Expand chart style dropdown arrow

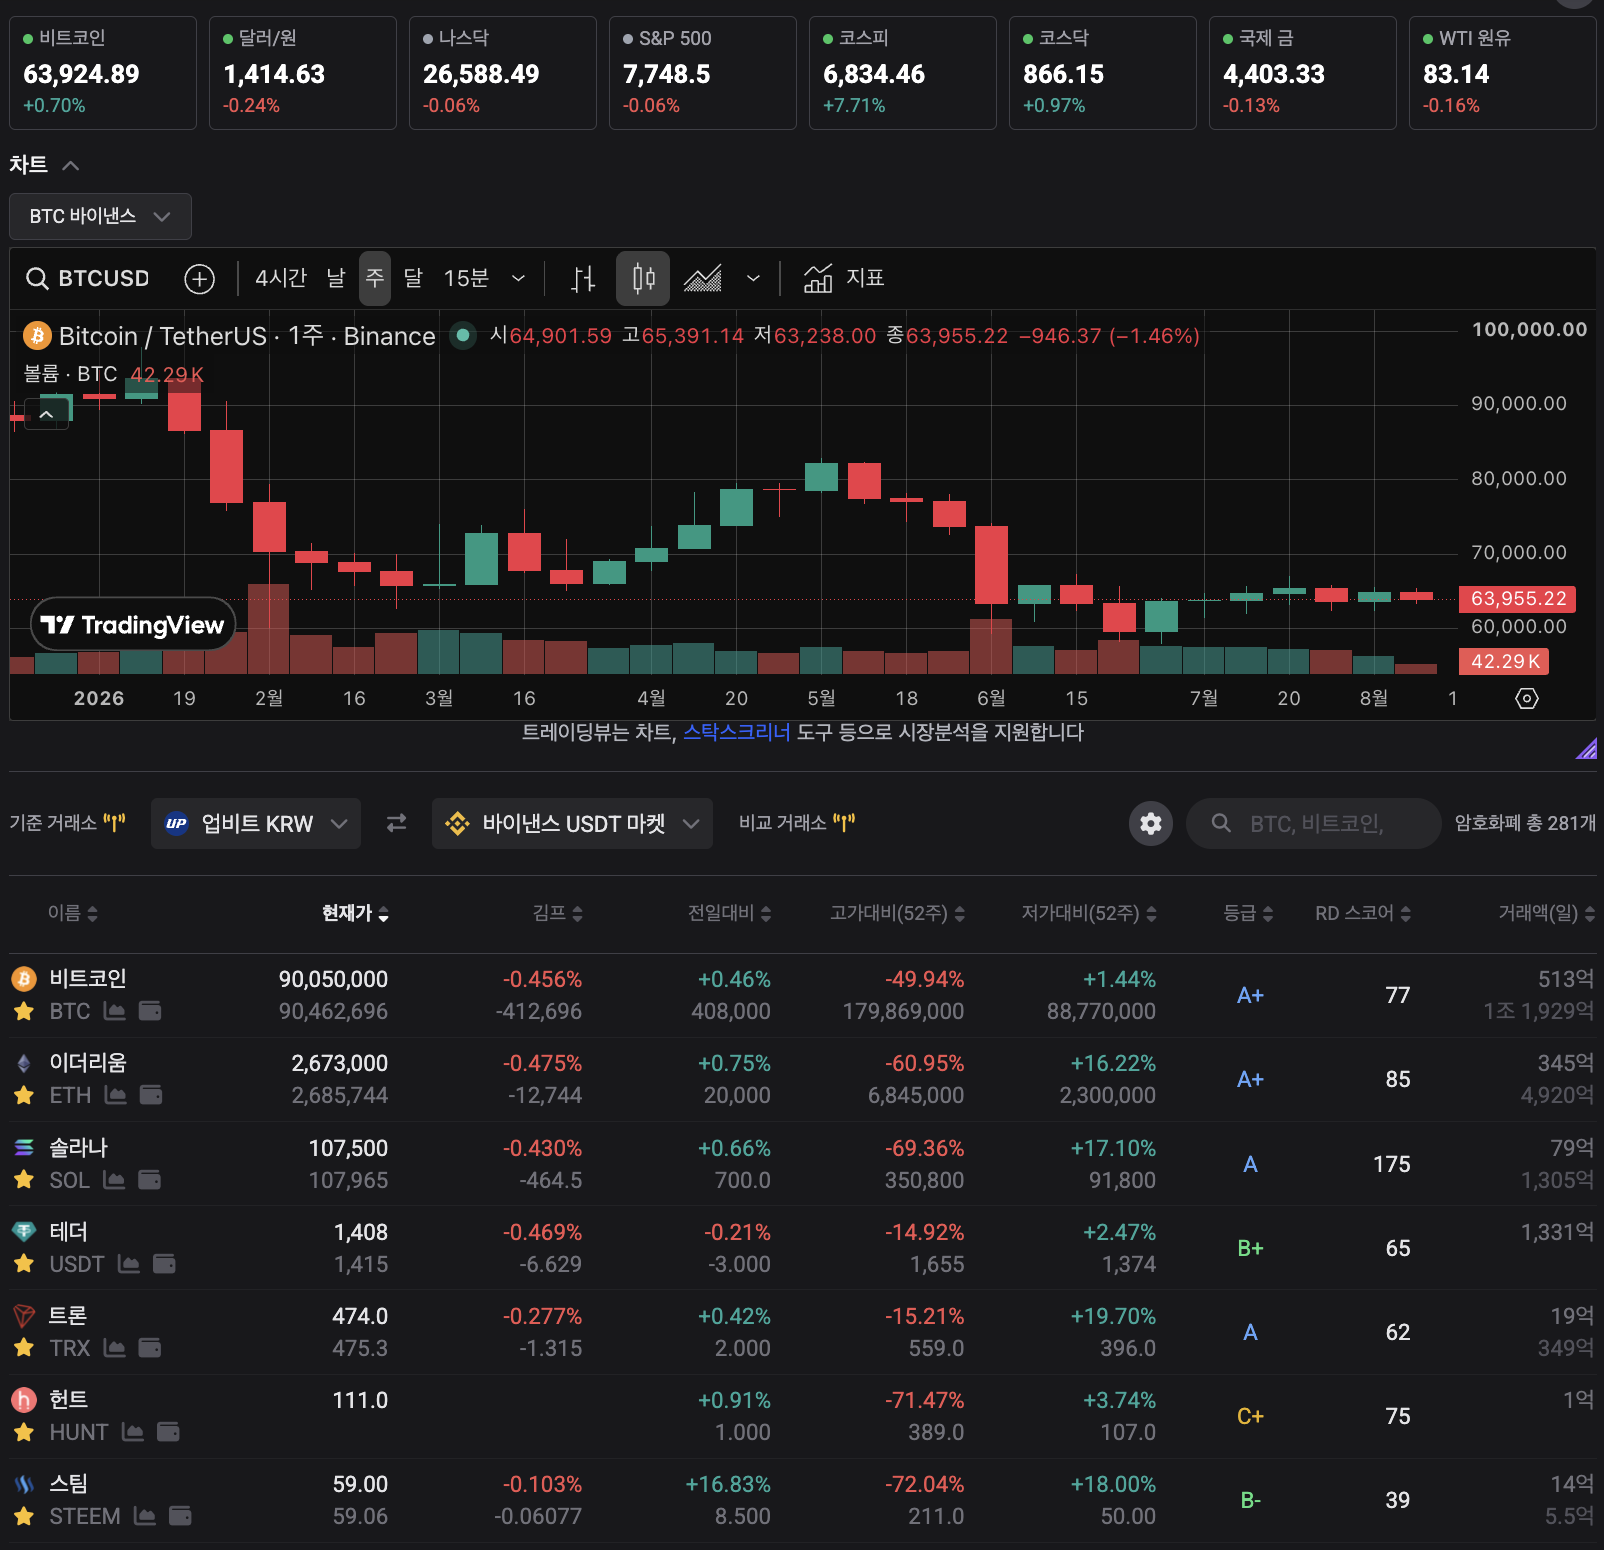coord(753,278)
